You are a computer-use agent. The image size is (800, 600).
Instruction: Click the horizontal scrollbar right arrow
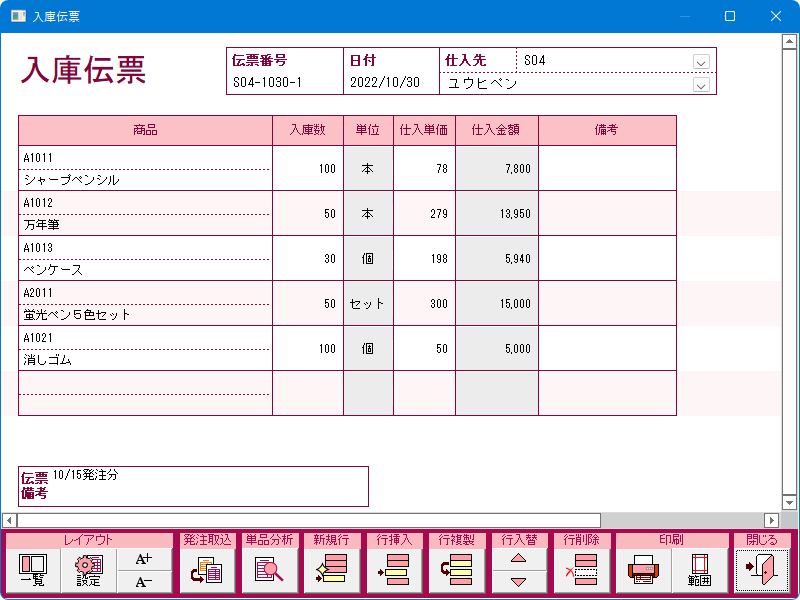[771, 520]
